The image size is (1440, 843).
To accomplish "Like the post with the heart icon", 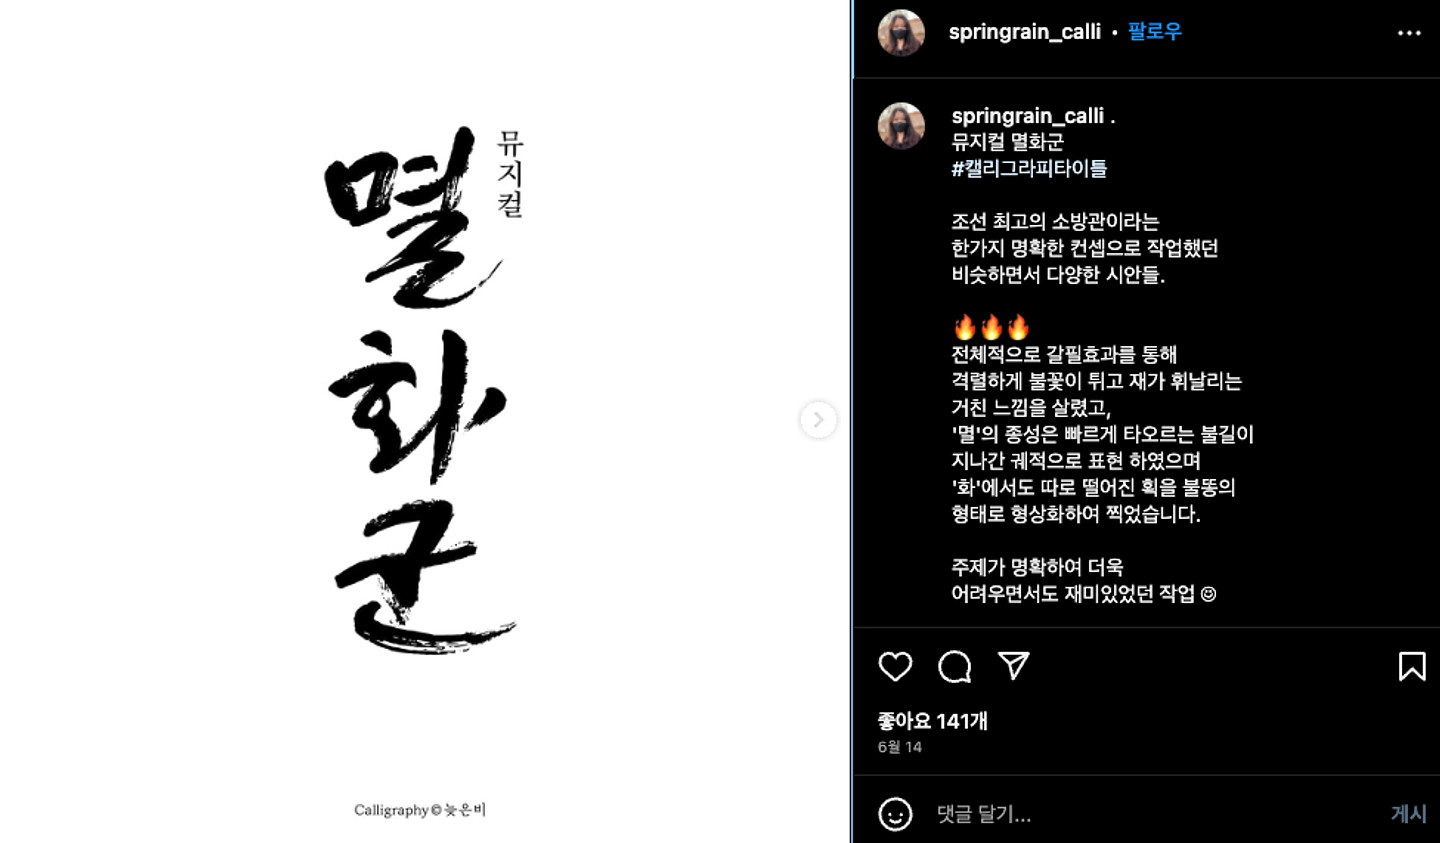I will tap(895, 666).
